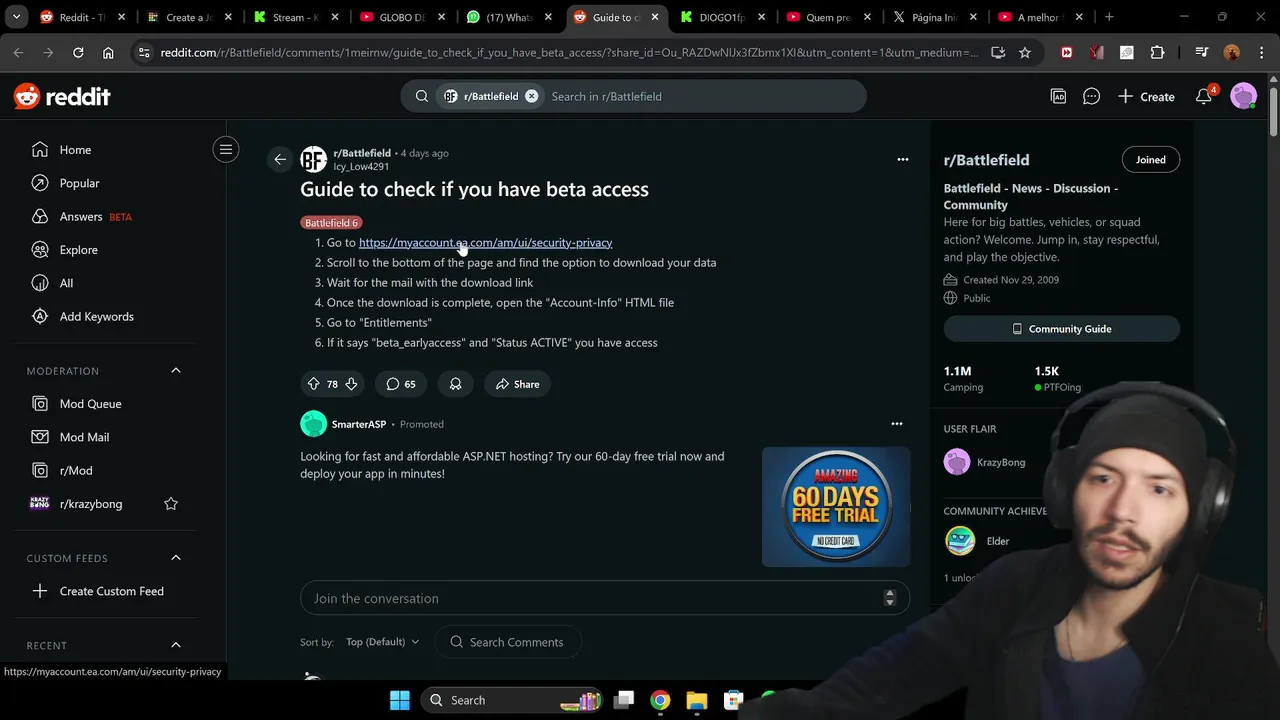The height and width of the screenshot is (720, 1280).
Task: Open the SmarterASP promoted ad options menu
Action: pos(897,424)
